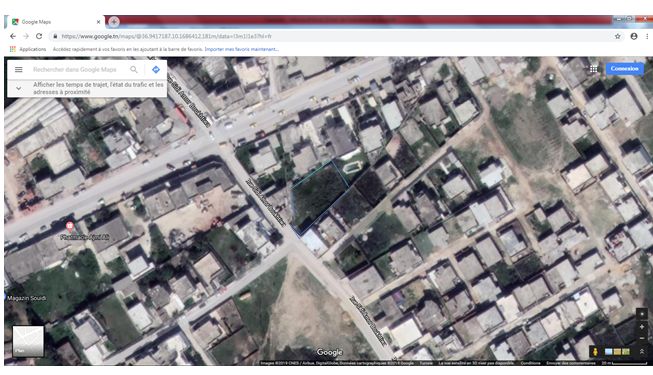
Task: Switch map layer using Plan thumbnail
Action: click(28, 341)
